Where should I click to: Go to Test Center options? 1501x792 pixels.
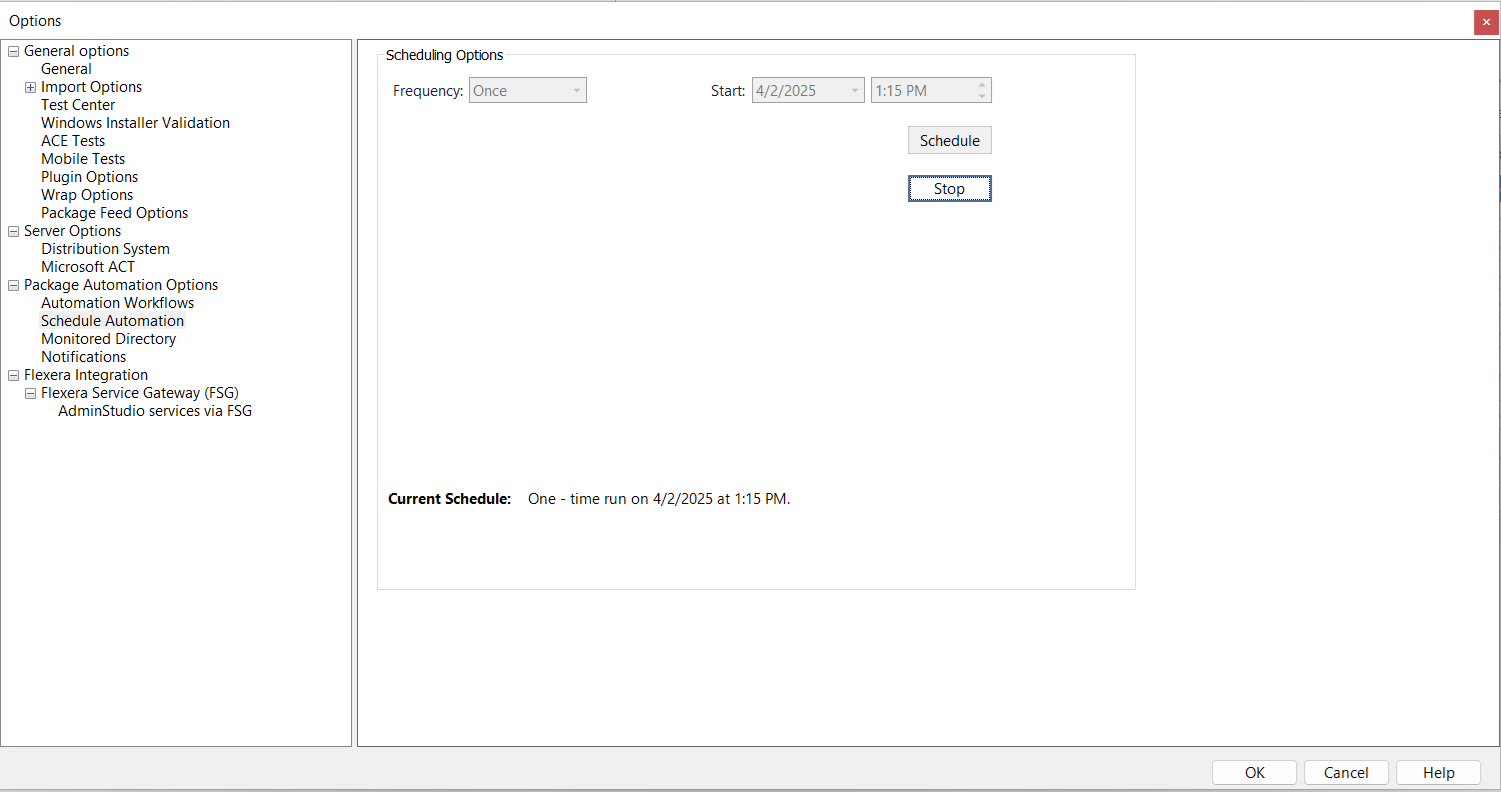(x=78, y=105)
